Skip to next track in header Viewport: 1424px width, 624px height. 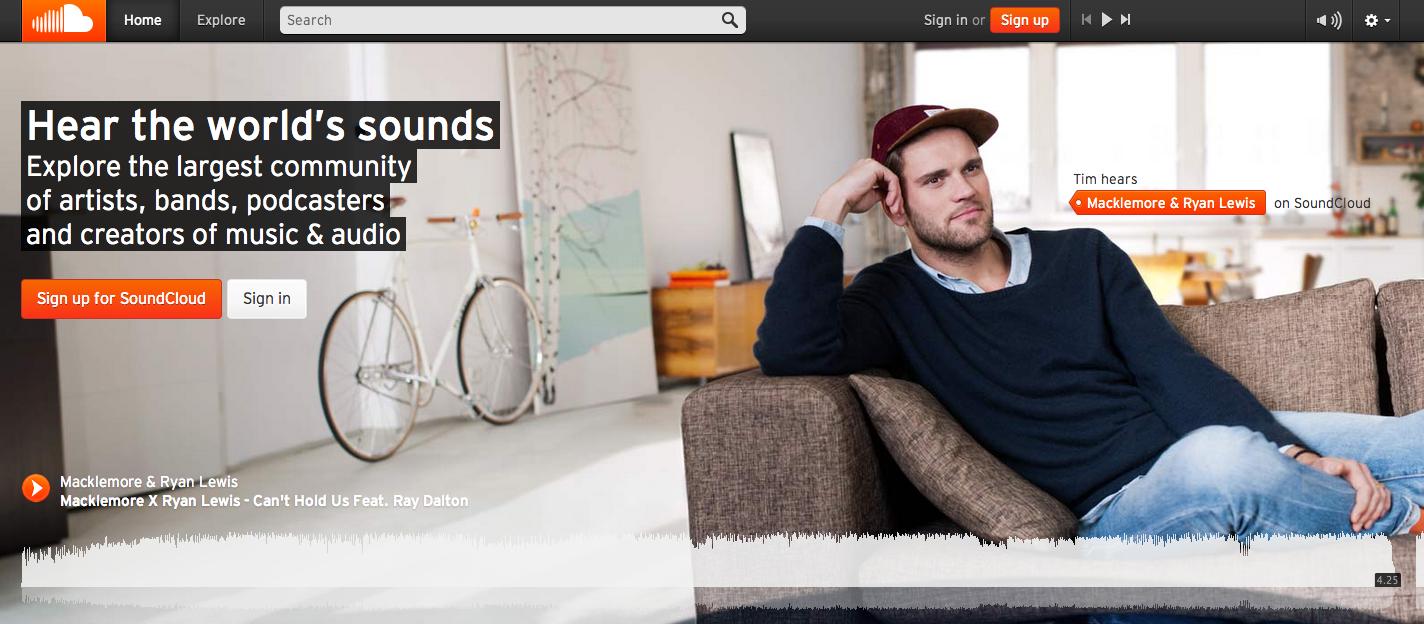pos(1125,20)
